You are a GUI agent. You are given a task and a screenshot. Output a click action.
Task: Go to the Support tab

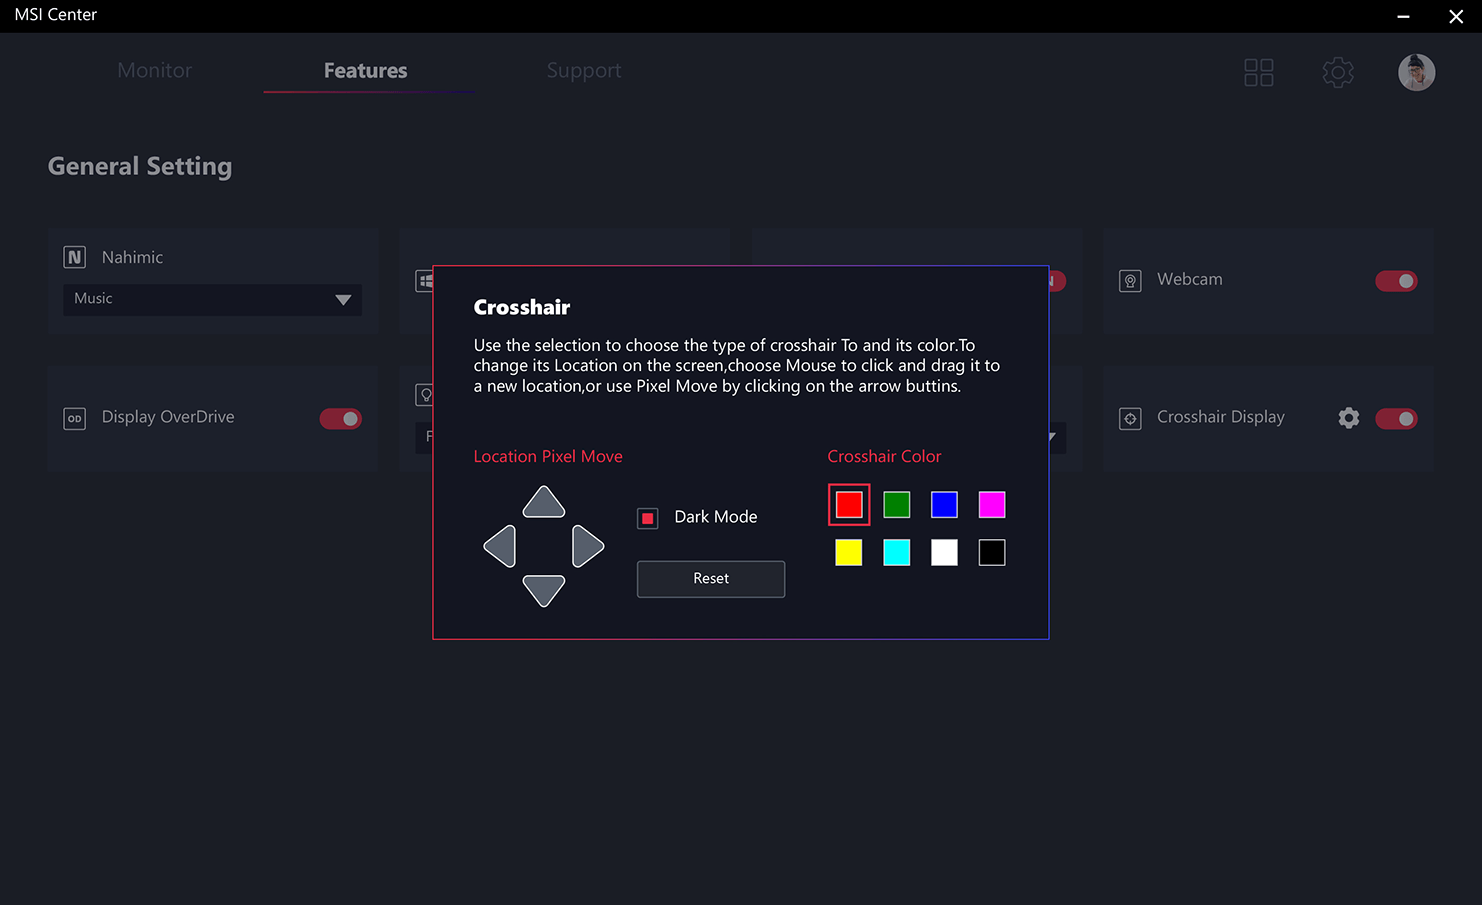coord(584,71)
